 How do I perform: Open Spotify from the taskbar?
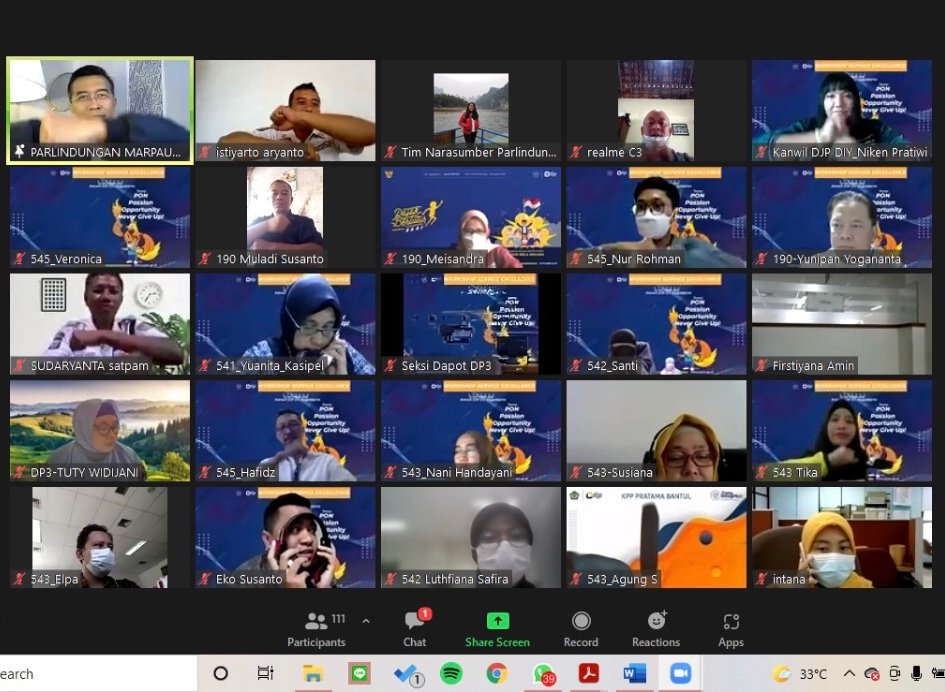tap(451, 674)
